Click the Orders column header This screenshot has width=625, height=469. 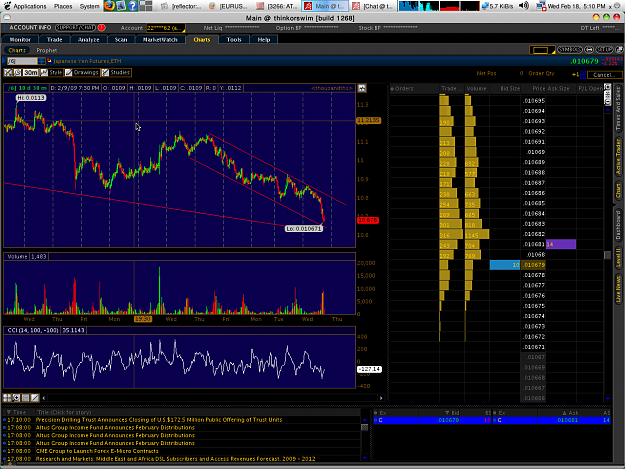414,88
